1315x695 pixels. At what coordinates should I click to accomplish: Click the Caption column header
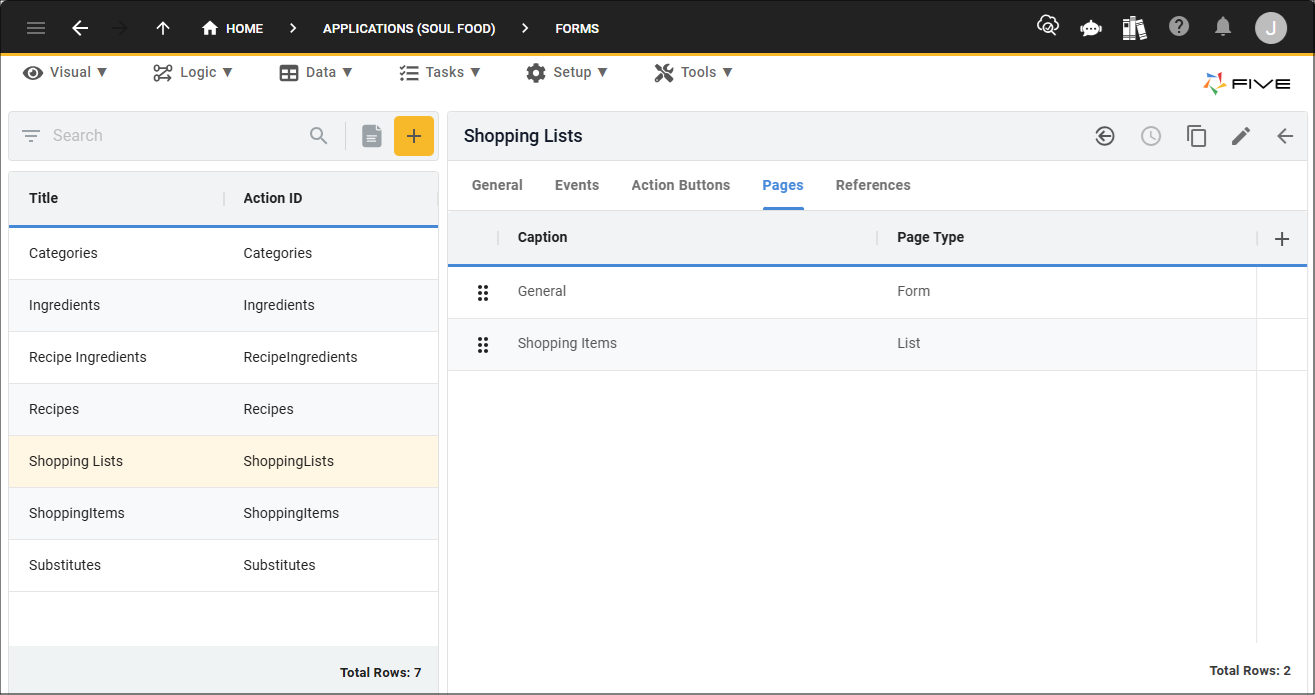[x=543, y=237]
